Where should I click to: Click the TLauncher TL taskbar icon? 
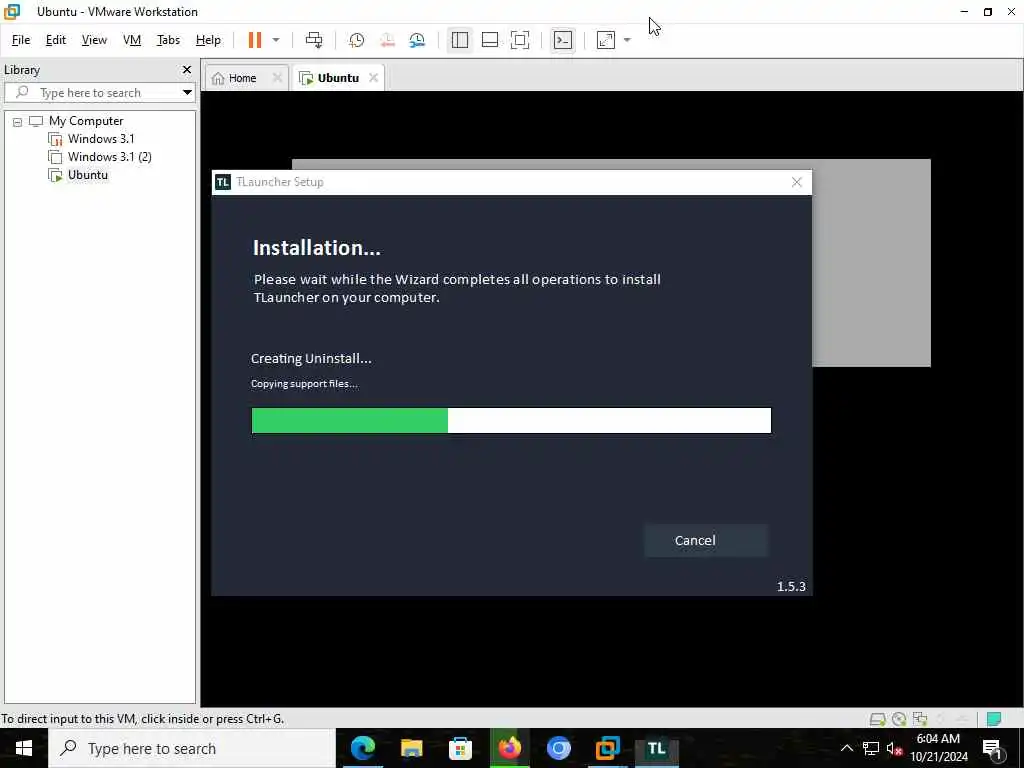click(x=656, y=748)
